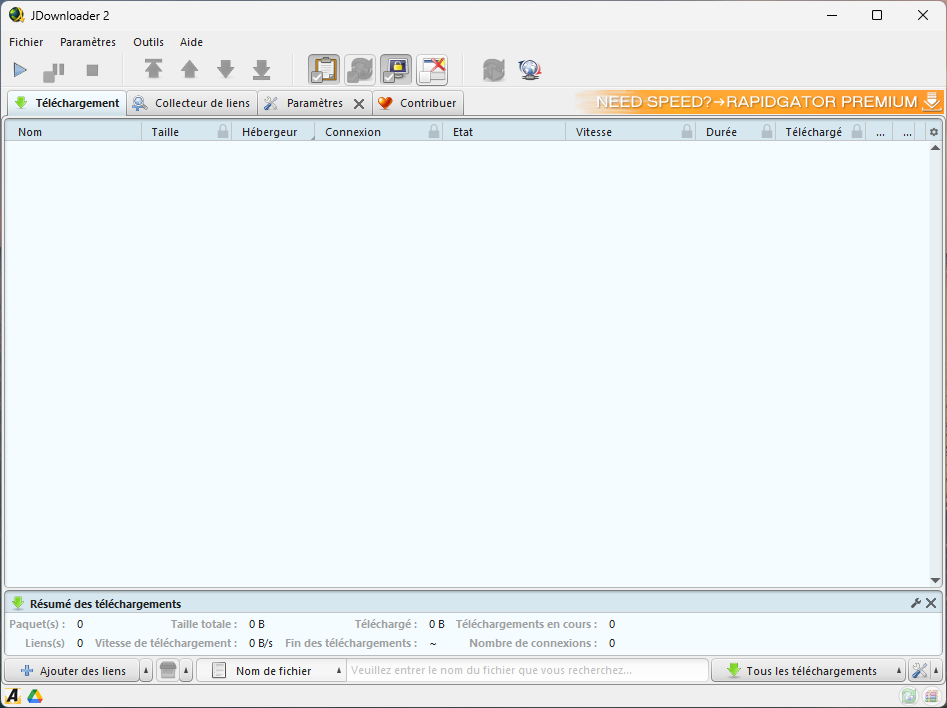Open the Outils menu
Image resolution: width=947 pixels, height=708 pixels.
pos(149,42)
